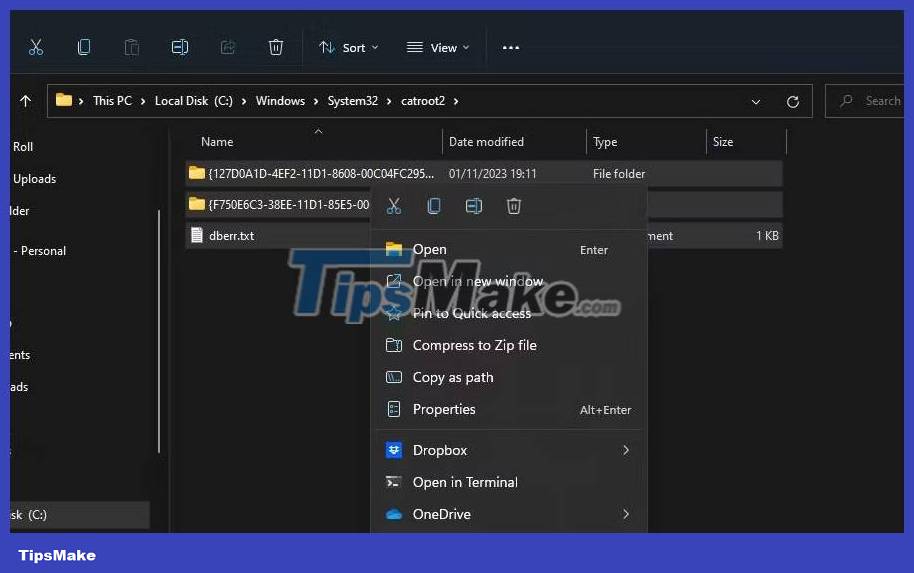Choose Open in new window
914x573 pixels.
click(x=509, y=282)
